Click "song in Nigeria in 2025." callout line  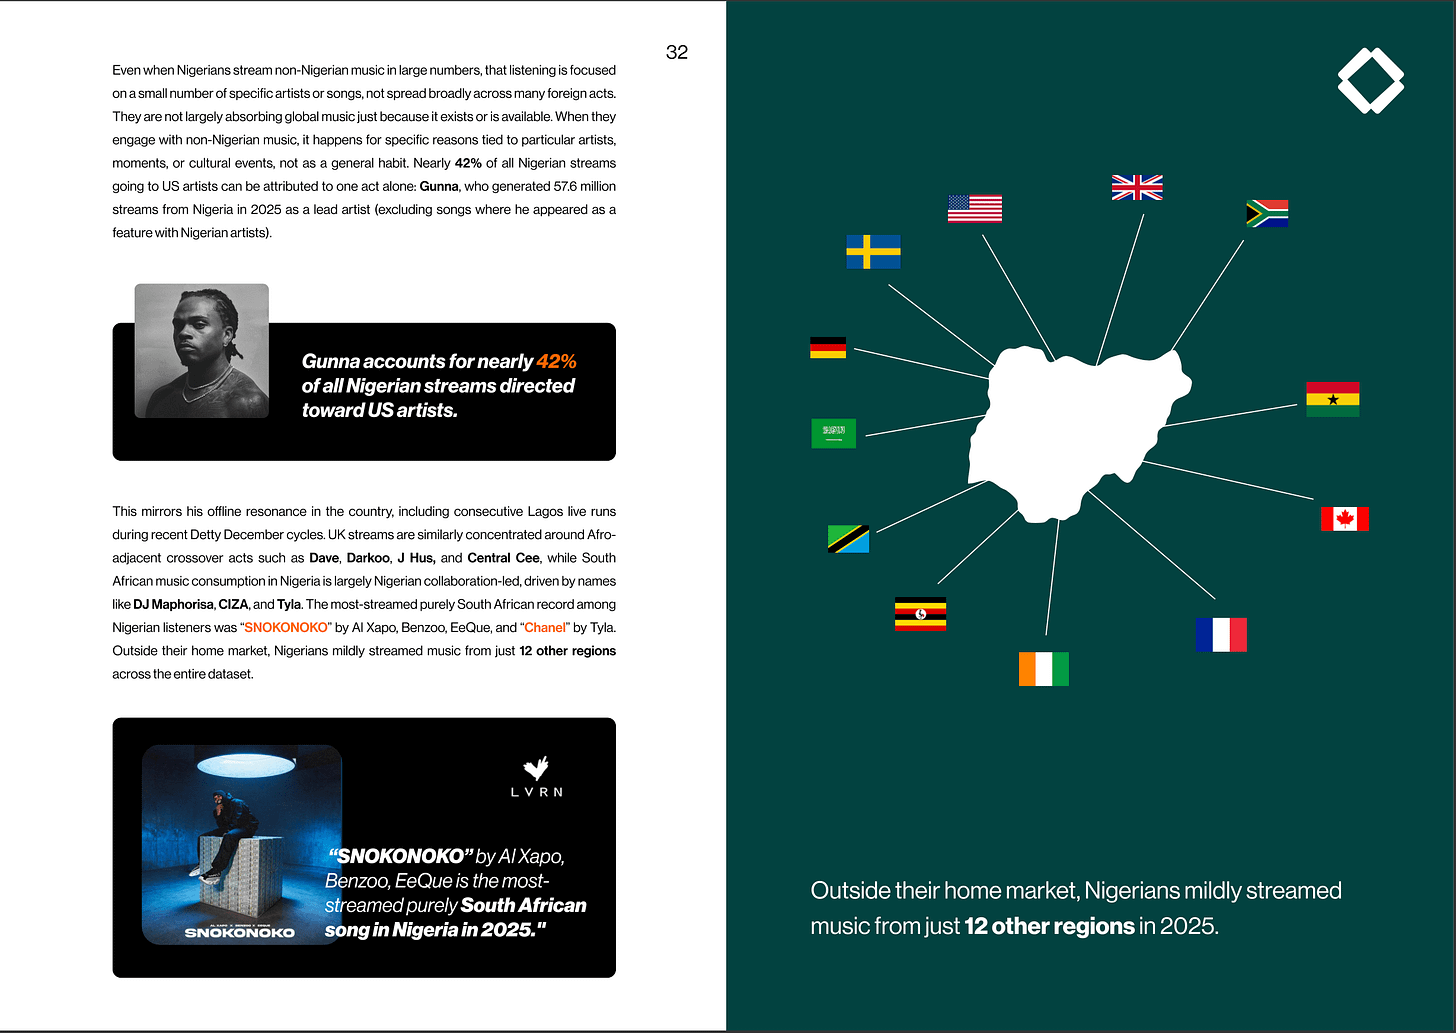pyautogui.click(x=436, y=930)
